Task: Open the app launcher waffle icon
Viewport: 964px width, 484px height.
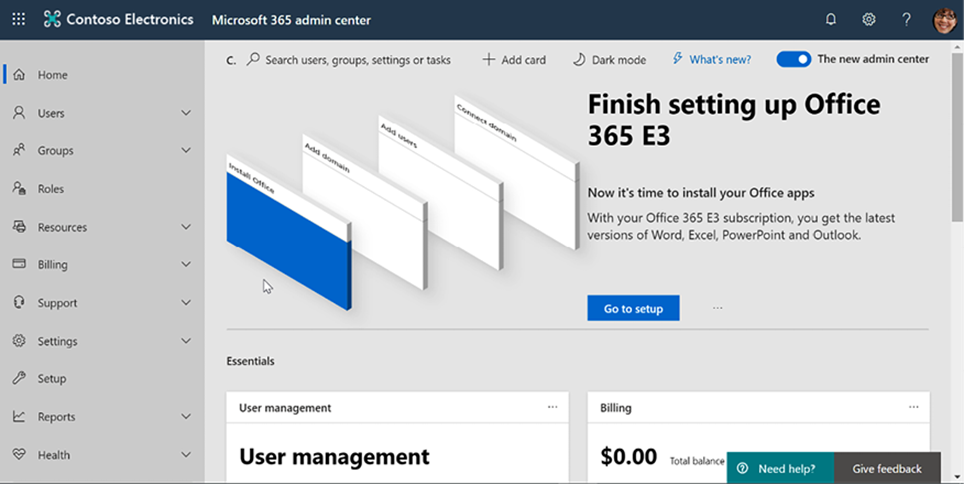Action: 19,20
